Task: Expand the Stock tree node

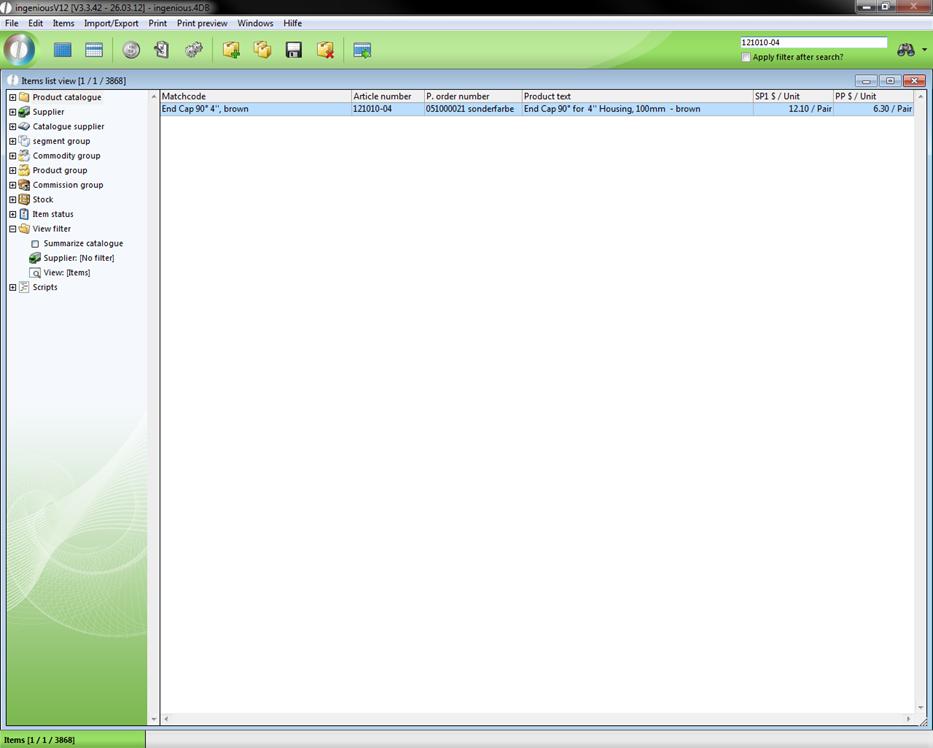Action: pyautogui.click(x=12, y=200)
